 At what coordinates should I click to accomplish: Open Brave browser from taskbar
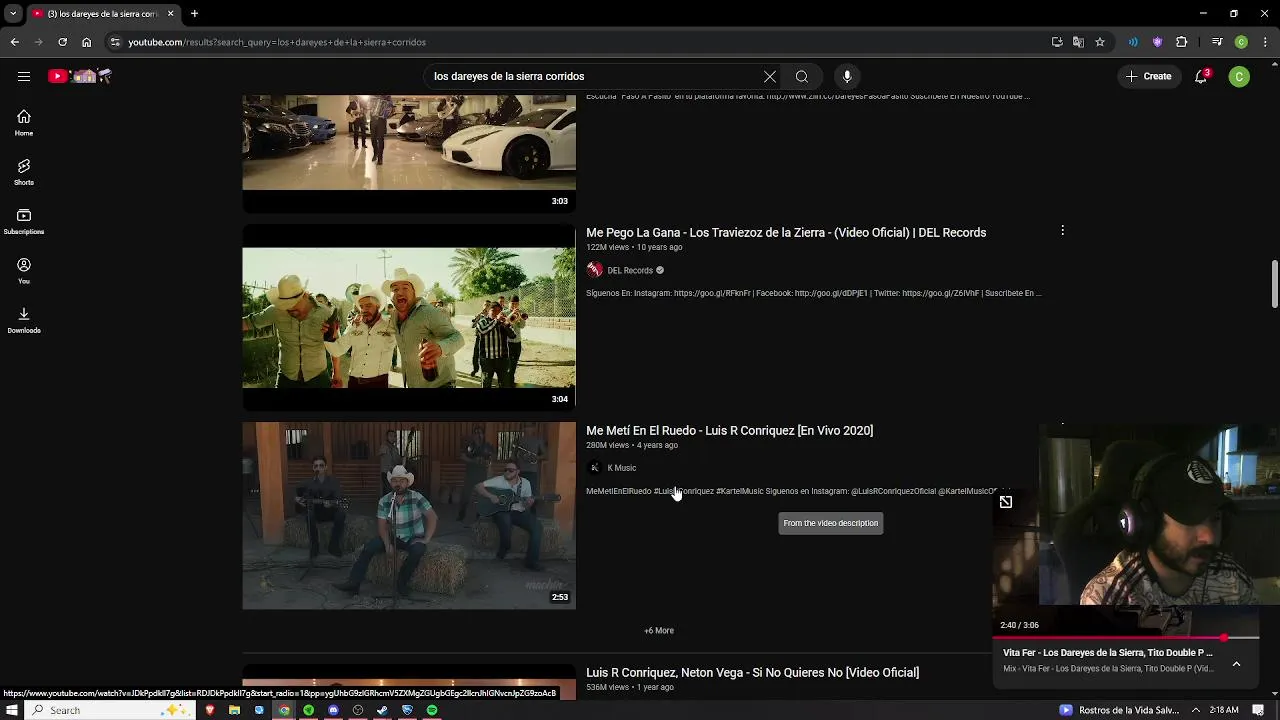click(x=209, y=710)
